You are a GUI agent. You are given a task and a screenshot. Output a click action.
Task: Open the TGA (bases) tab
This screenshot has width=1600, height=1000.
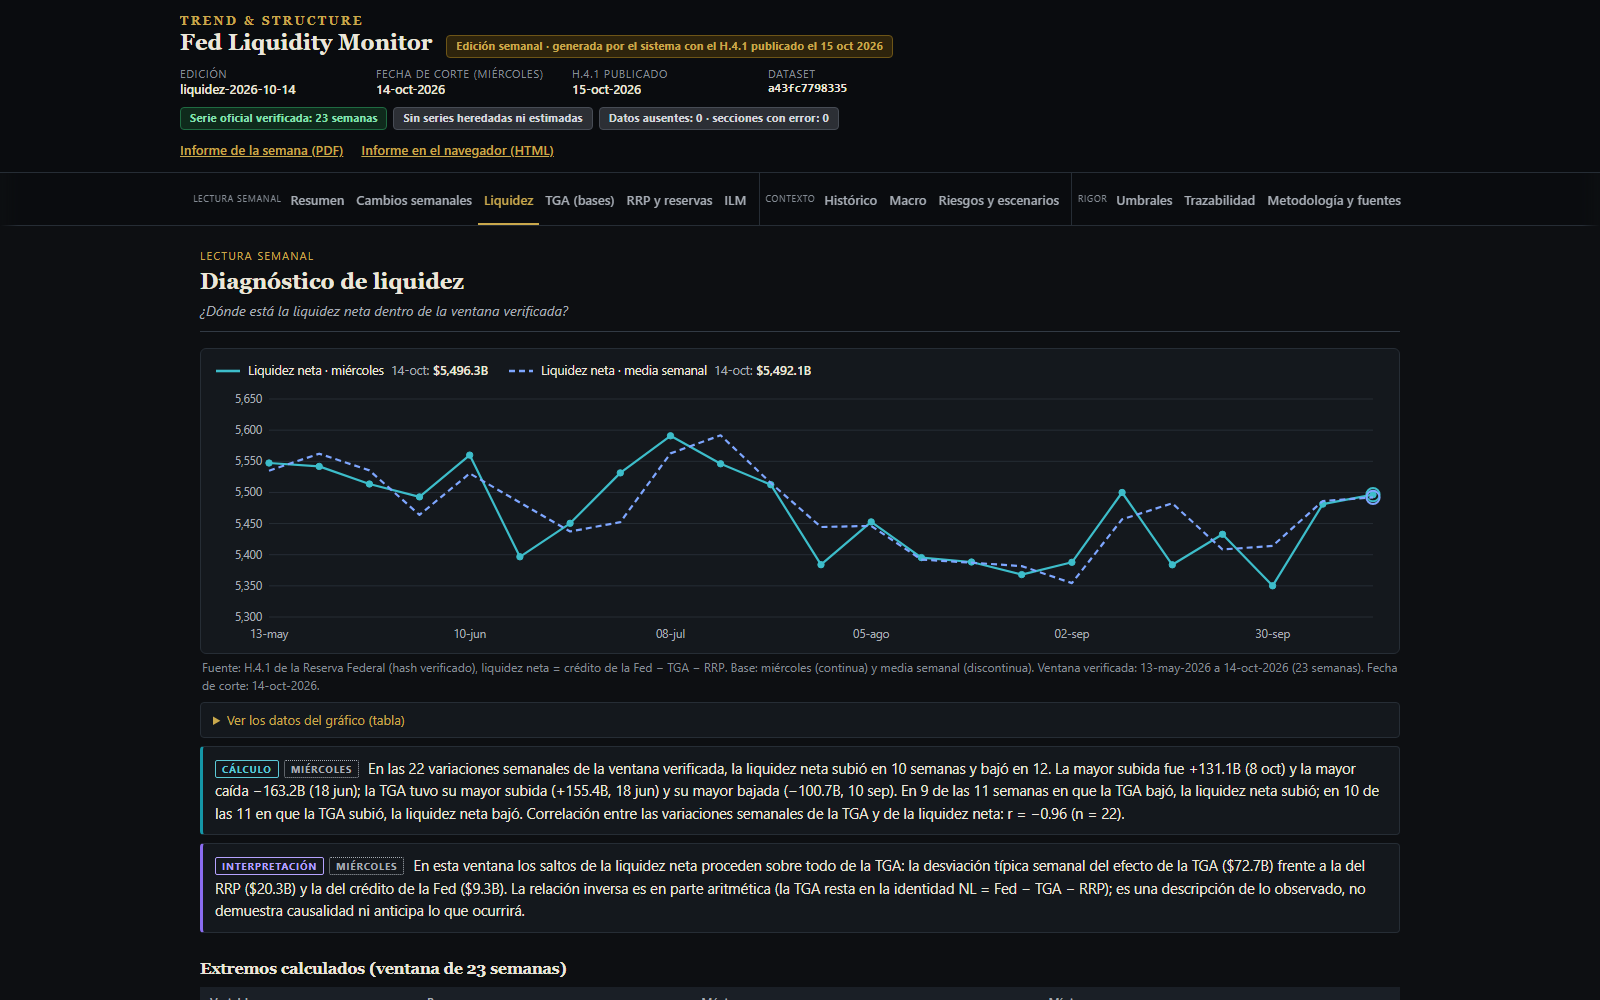coord(580,201)
